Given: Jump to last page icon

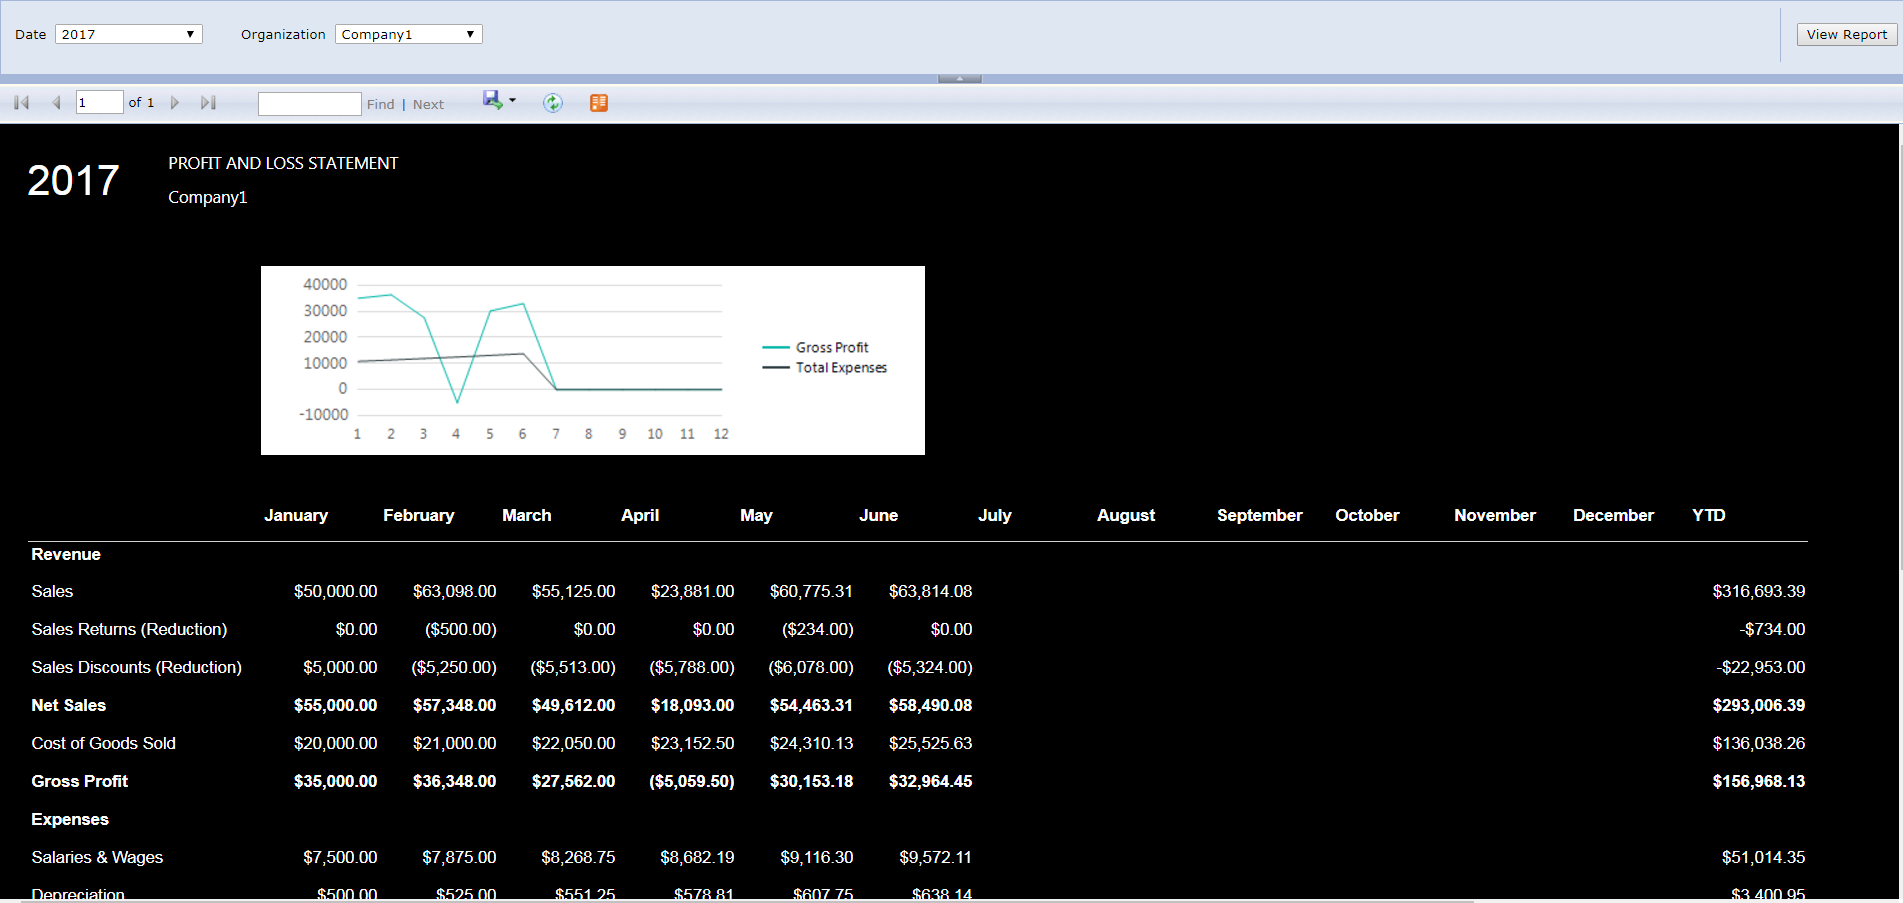Looking at the screenshot, I should click(208, 103).
